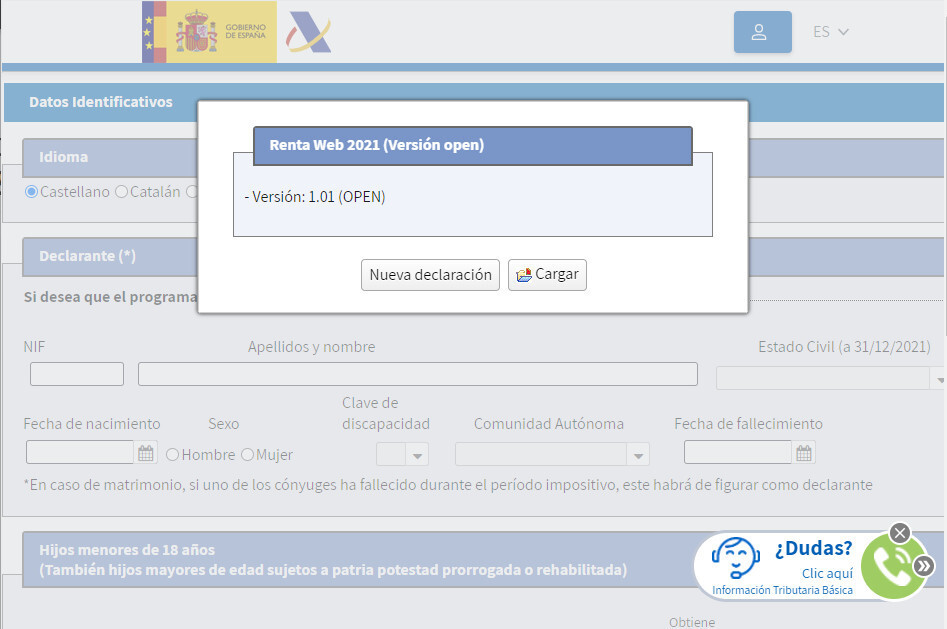Image resolution: width=947 pixels, height=629 pixels.
Task: Select the Catalán language option
Action: [122, 192]
